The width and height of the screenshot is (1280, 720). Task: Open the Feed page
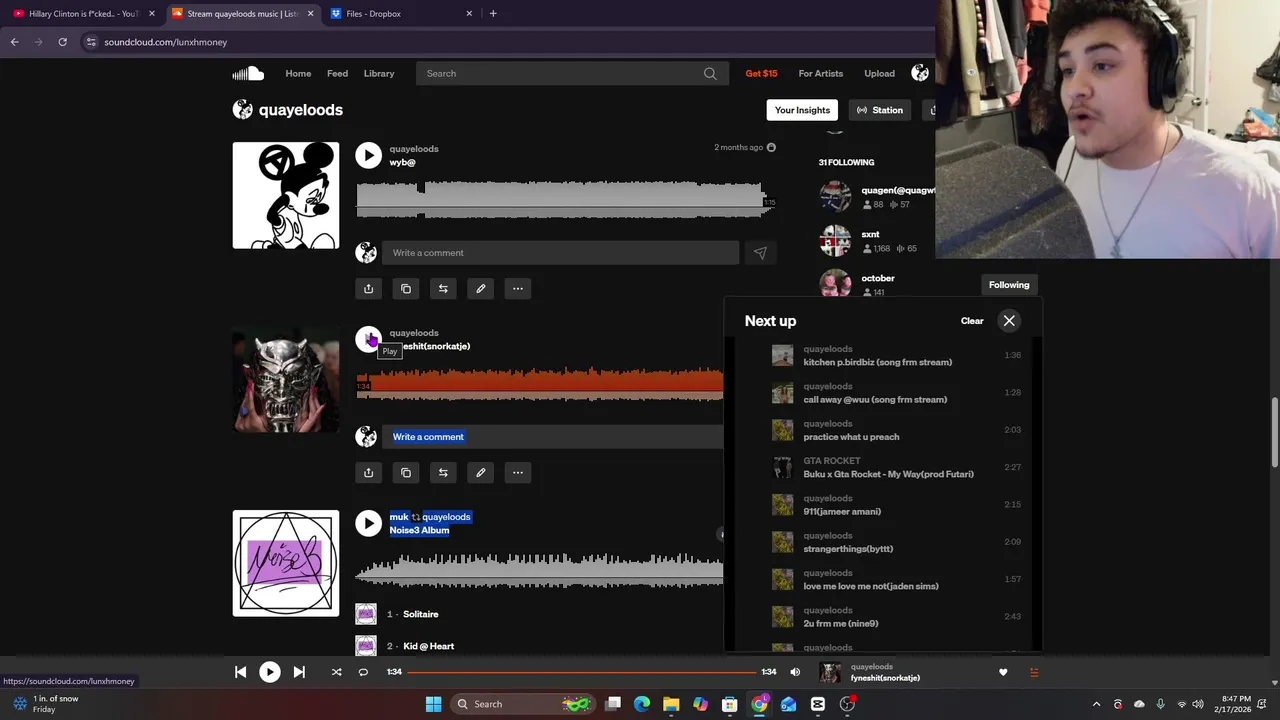point(338,73)
